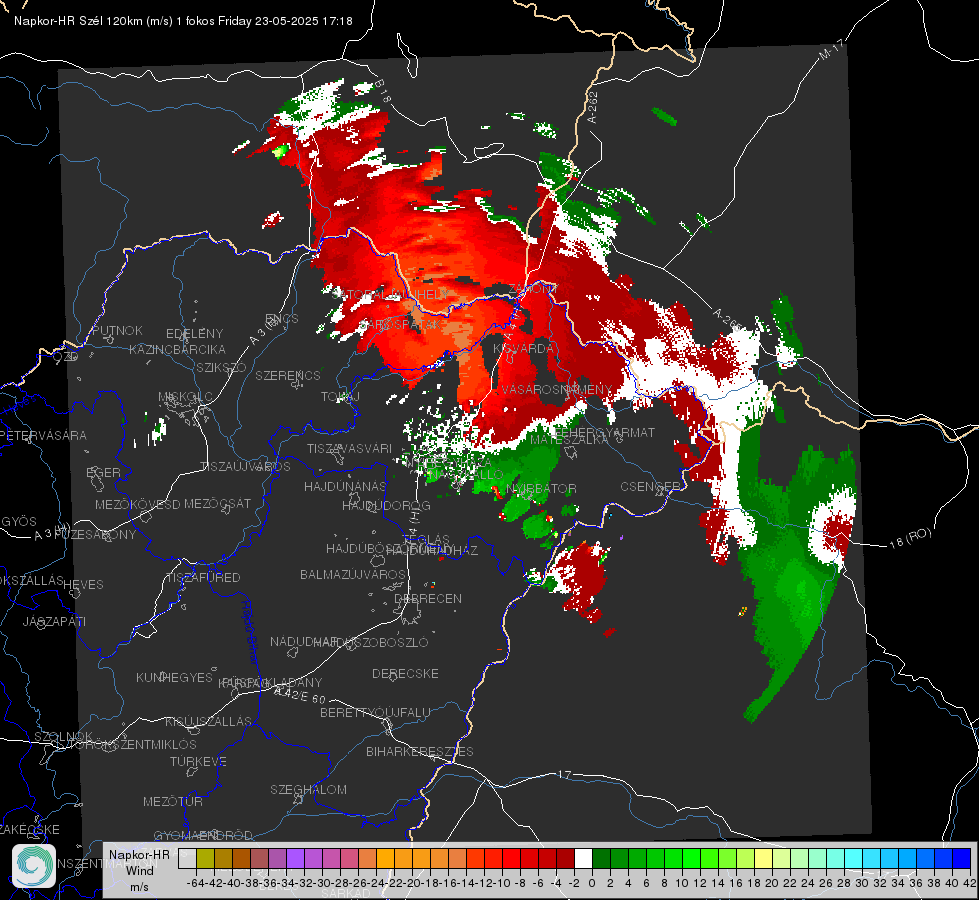
Task: Click the MÁTÉSZALKA city label
Action: (x=569, y=439)
